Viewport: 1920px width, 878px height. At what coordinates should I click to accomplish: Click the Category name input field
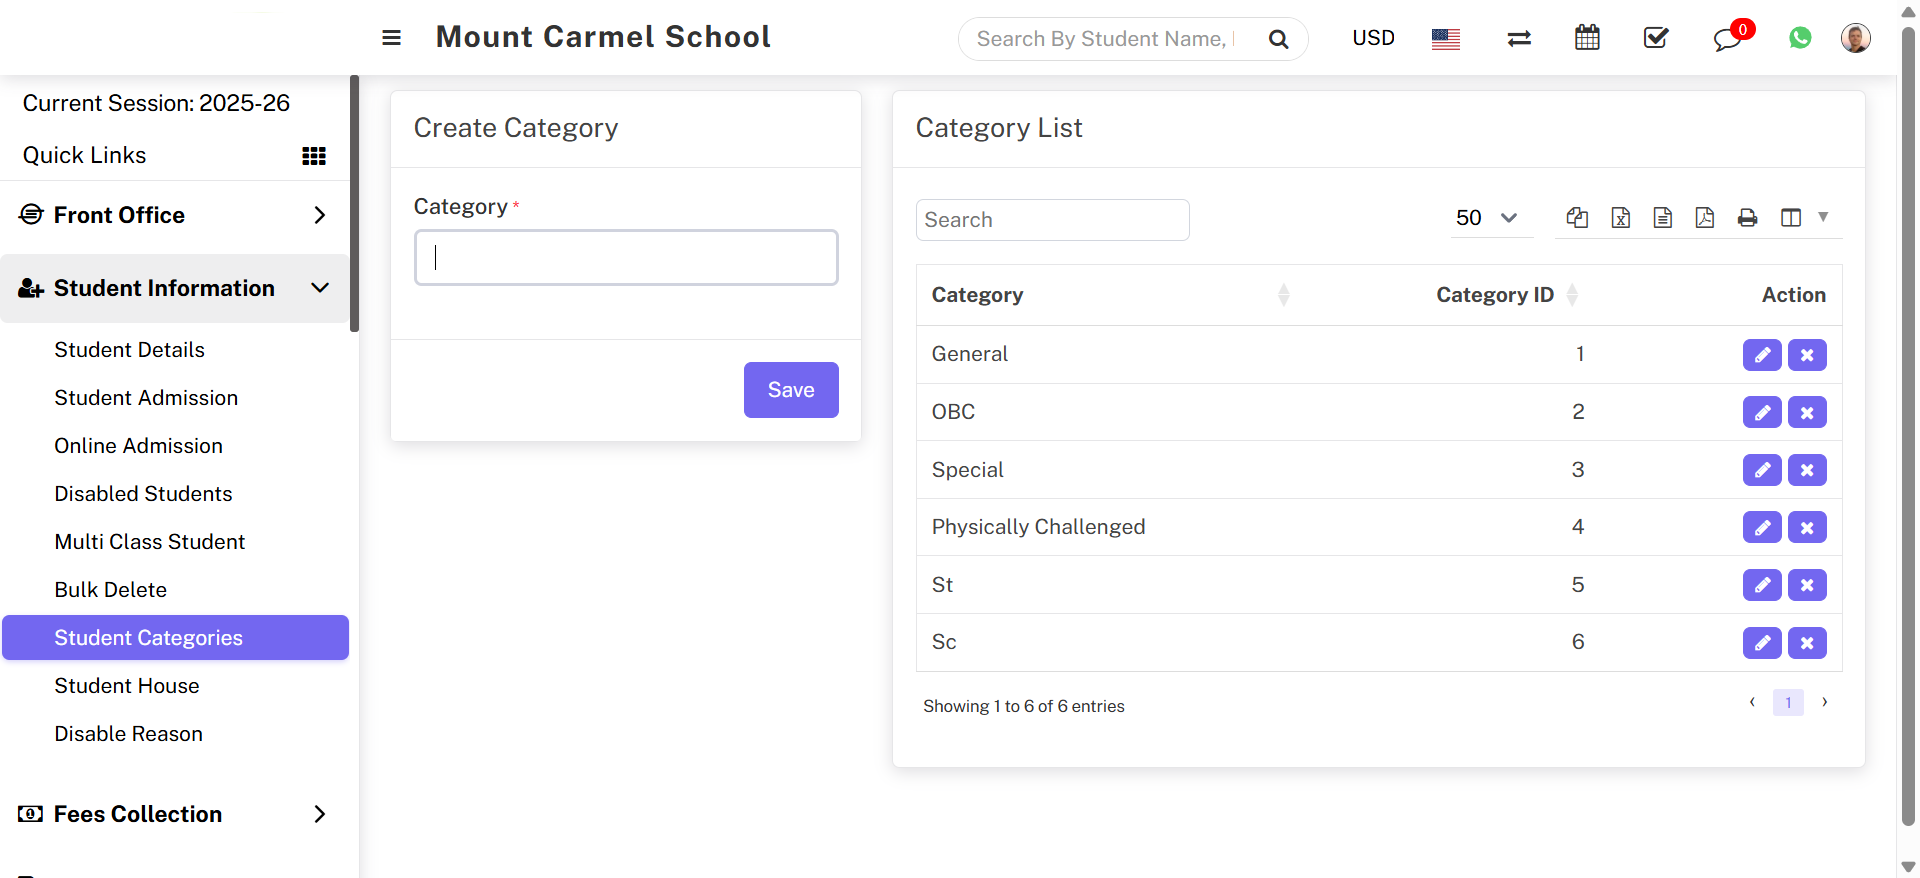click(626, 258)
